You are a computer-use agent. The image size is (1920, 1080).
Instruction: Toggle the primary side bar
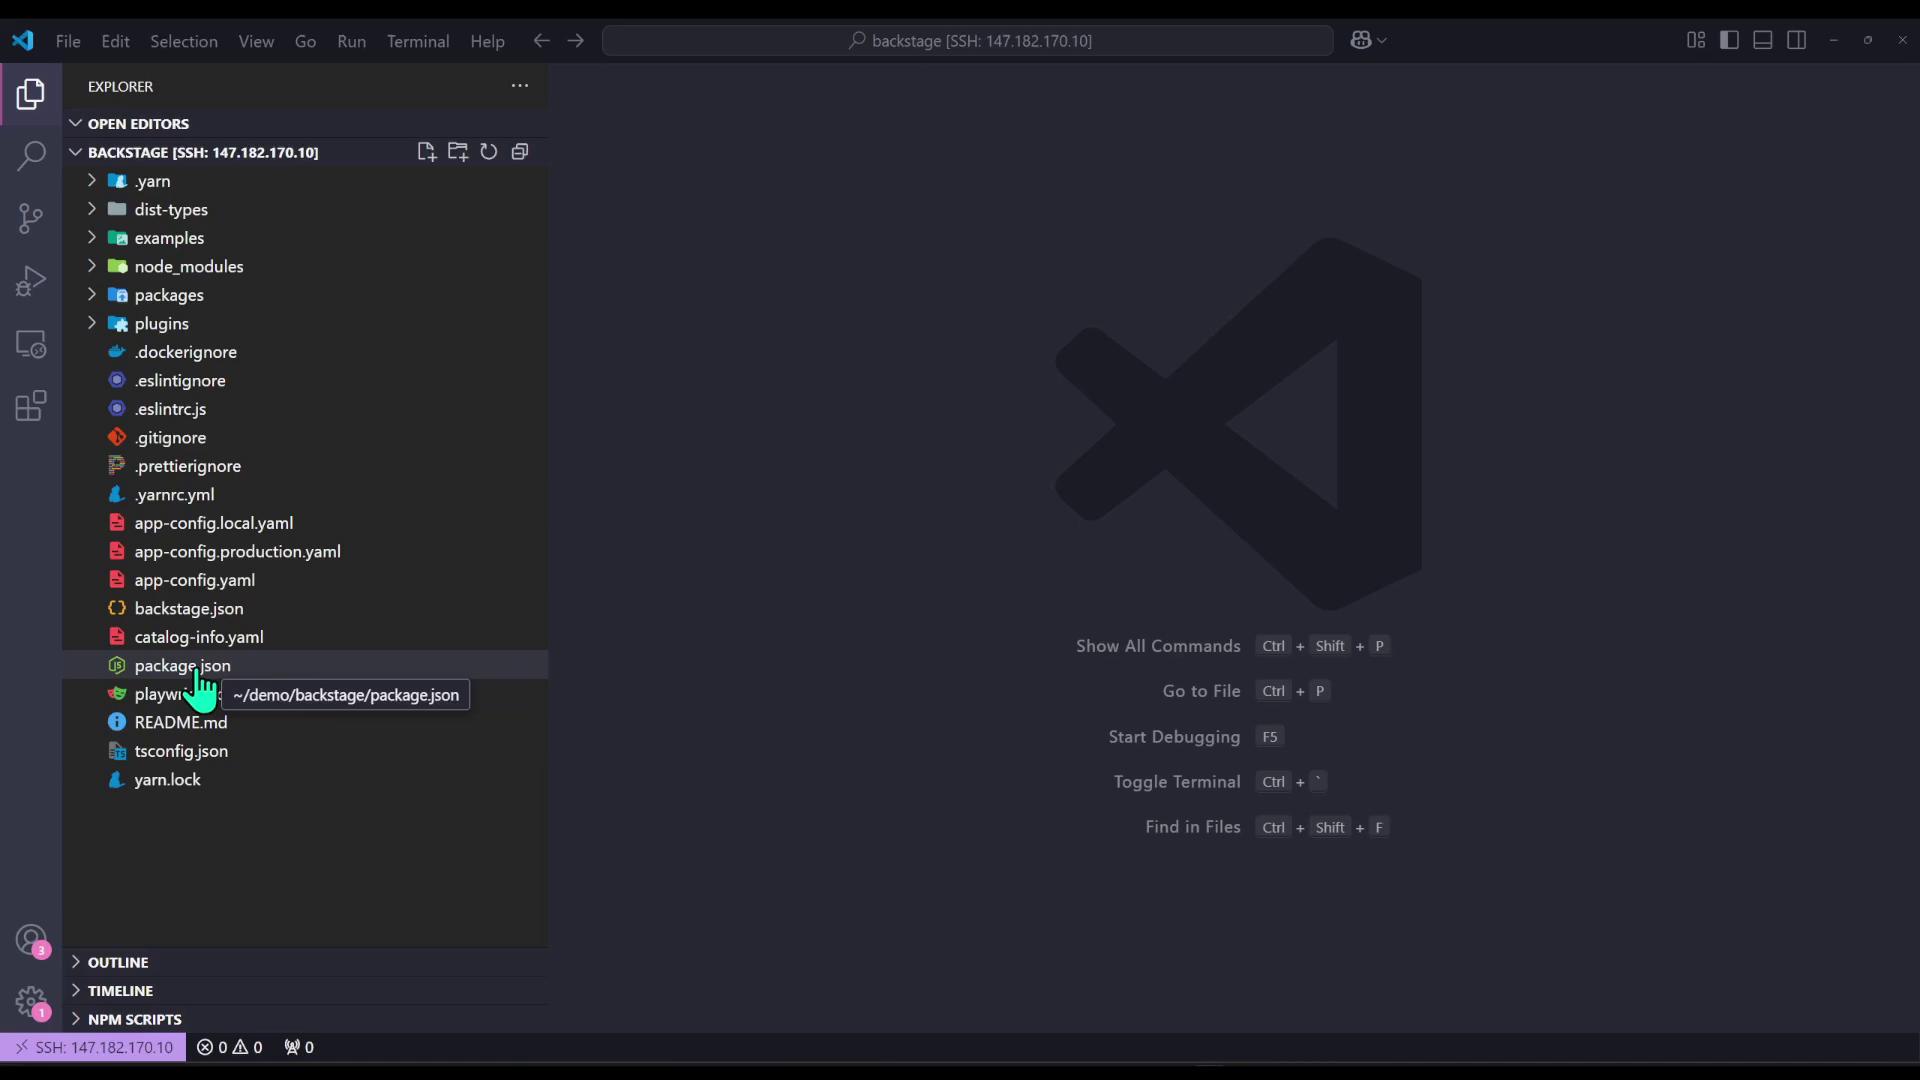1730,40
